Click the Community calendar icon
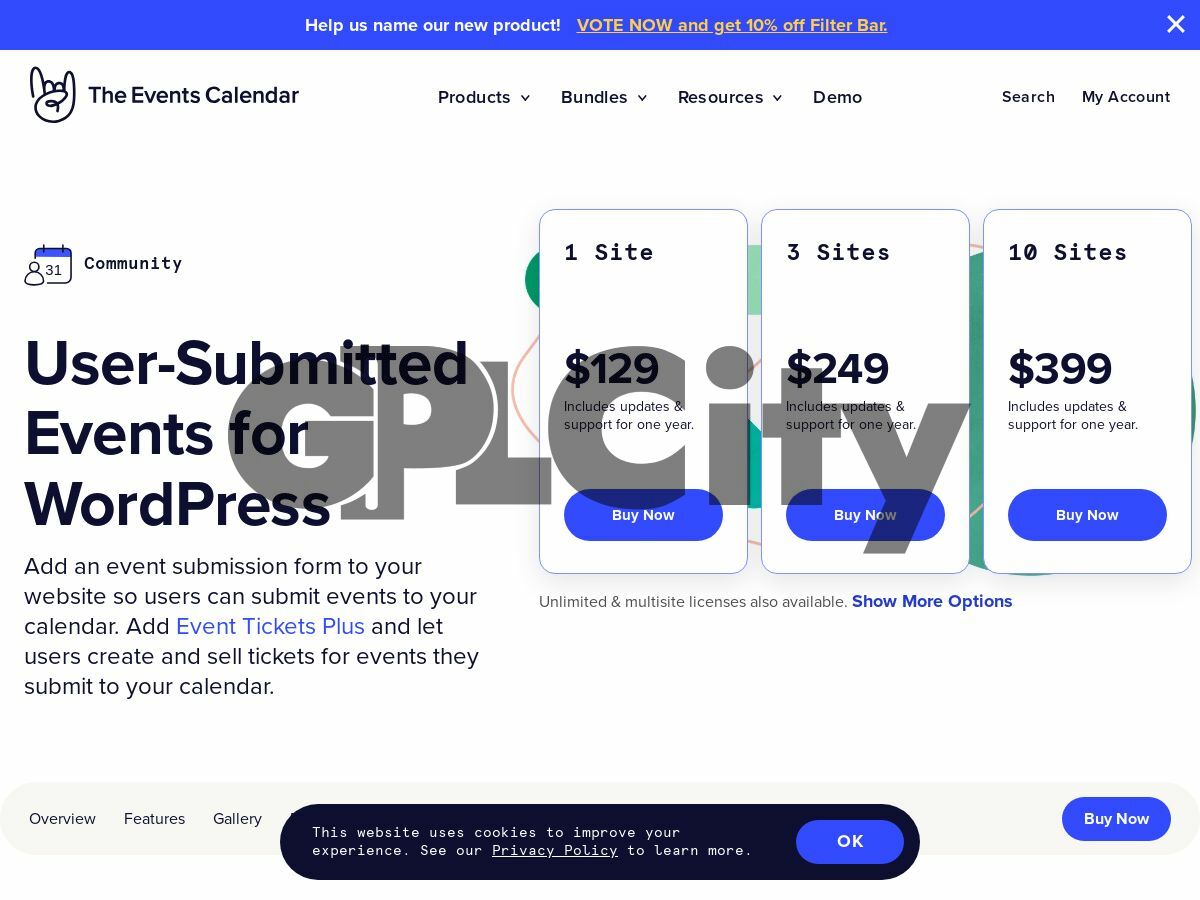The width and height of the screenshot is (1200, 900). pos(48,265)
